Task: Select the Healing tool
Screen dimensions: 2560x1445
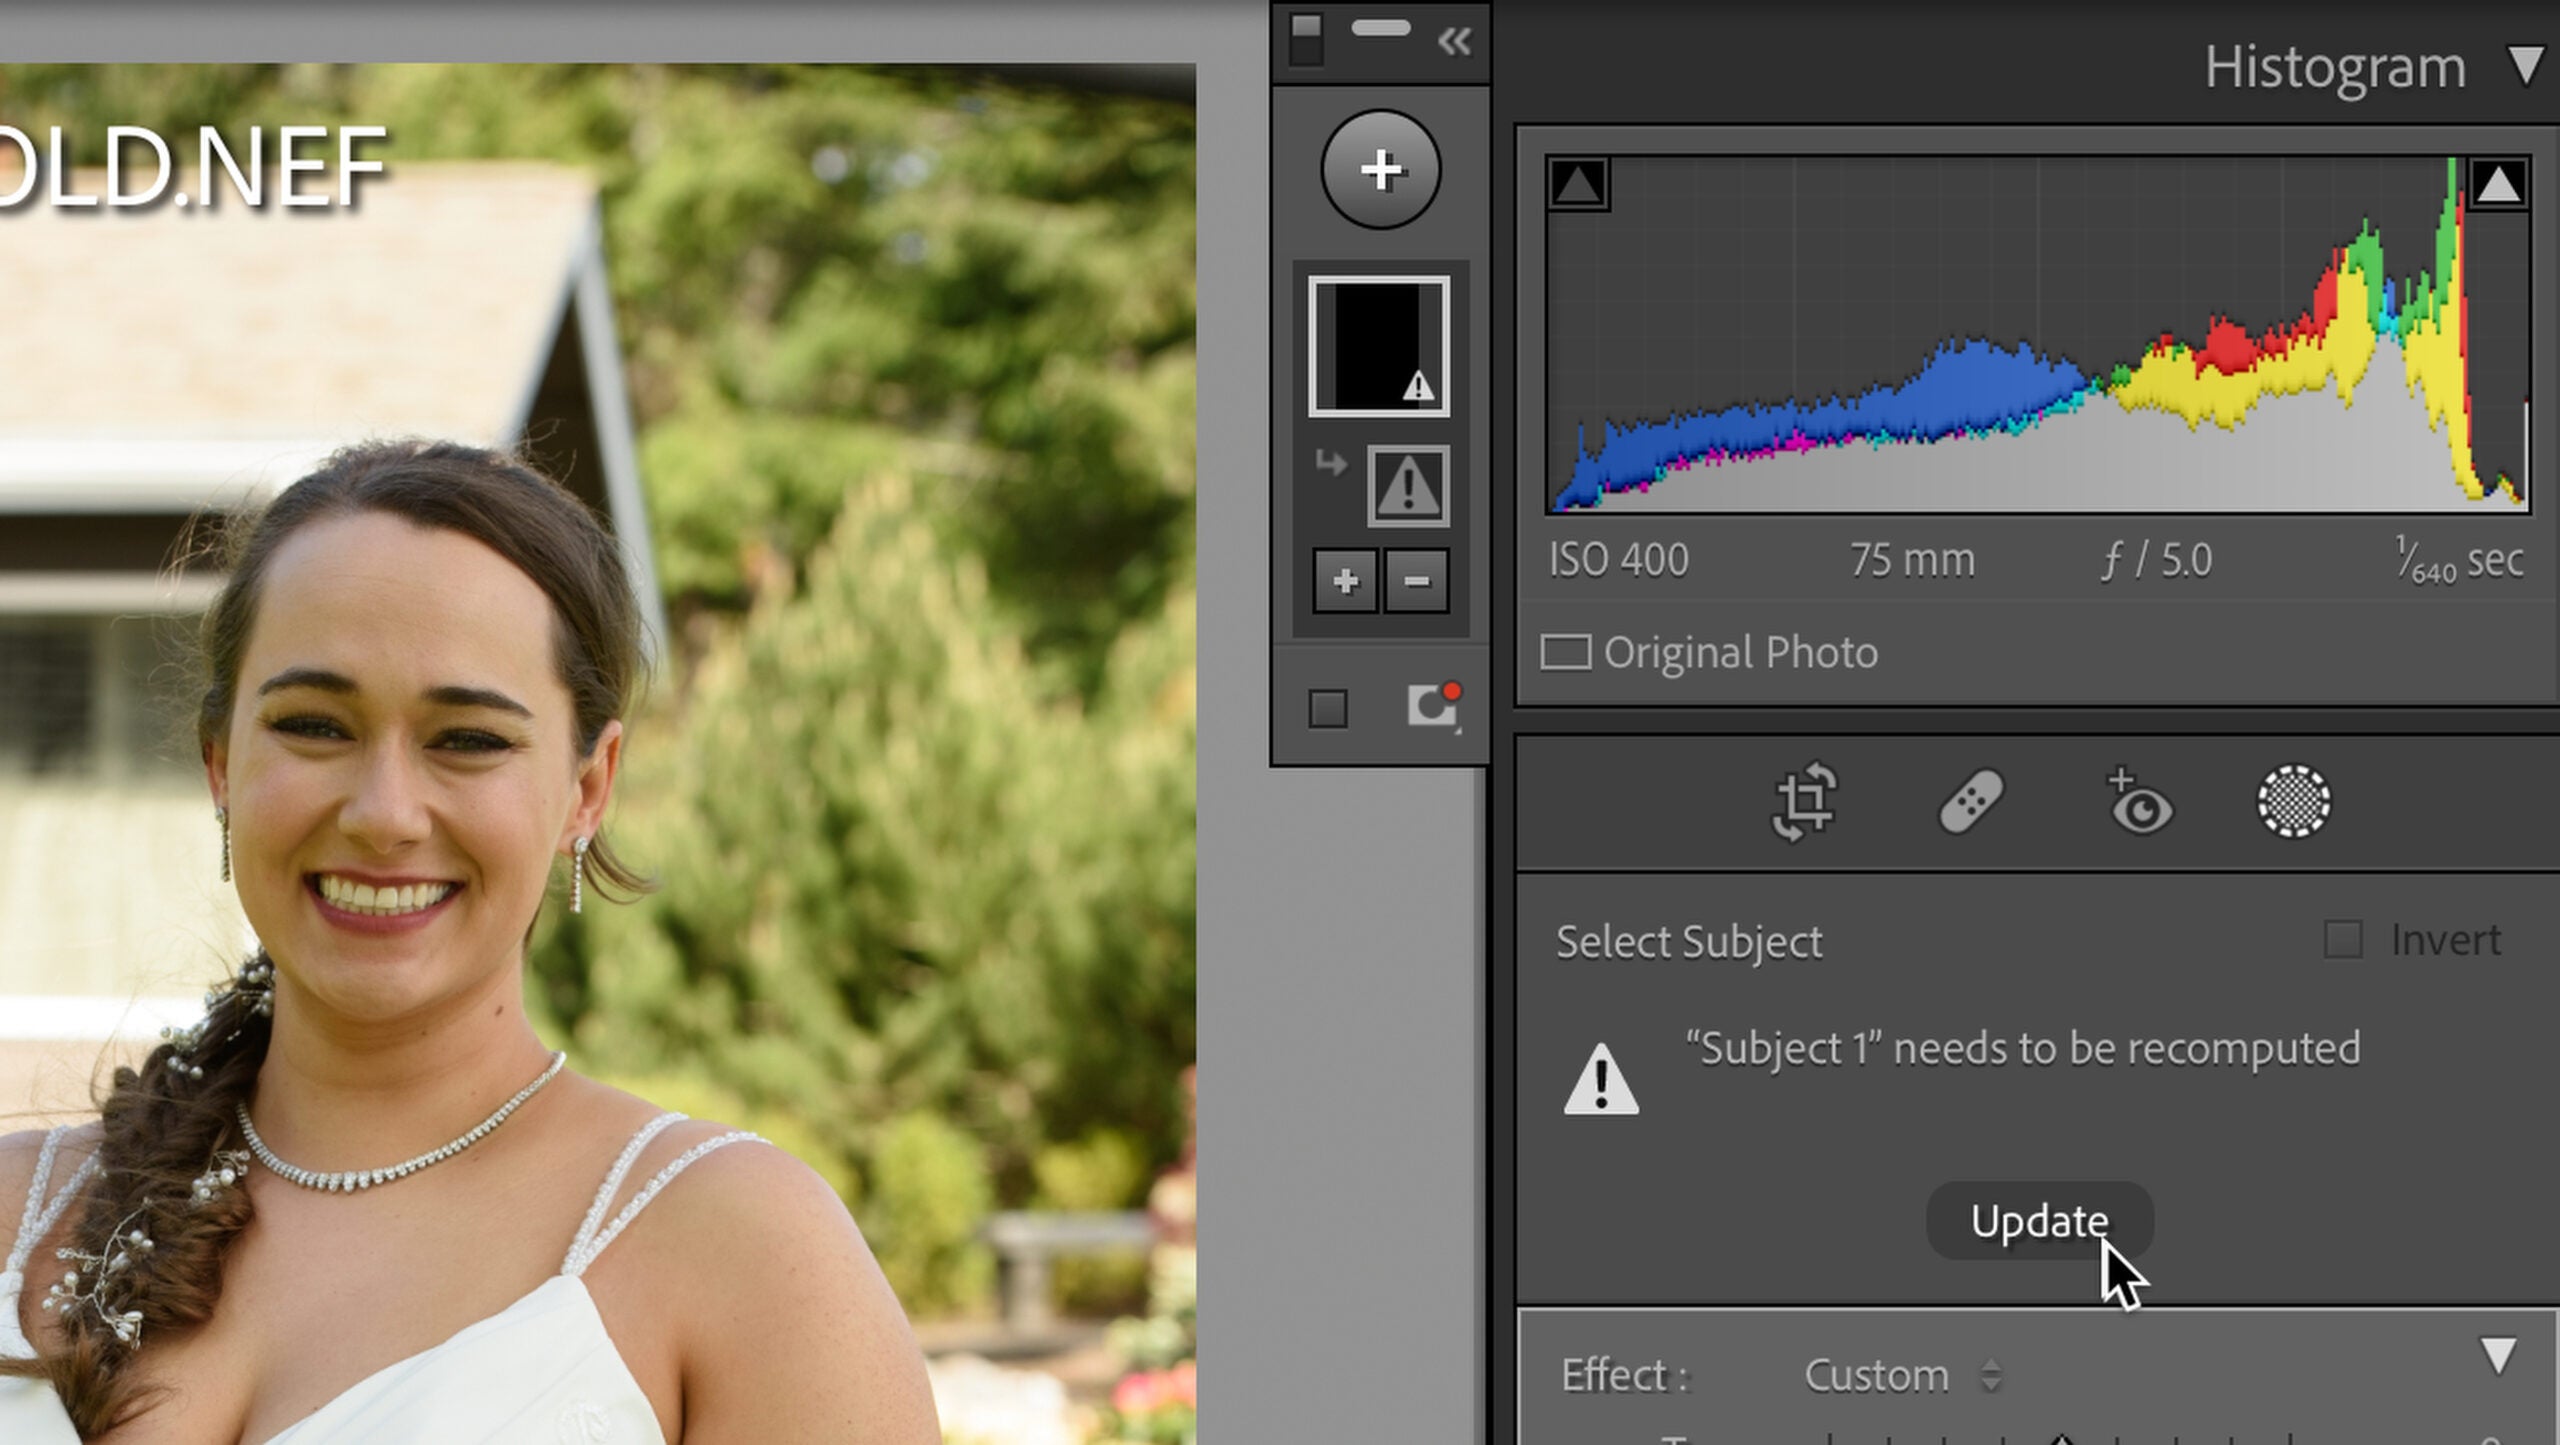Action: click(x=1971, y=801)
